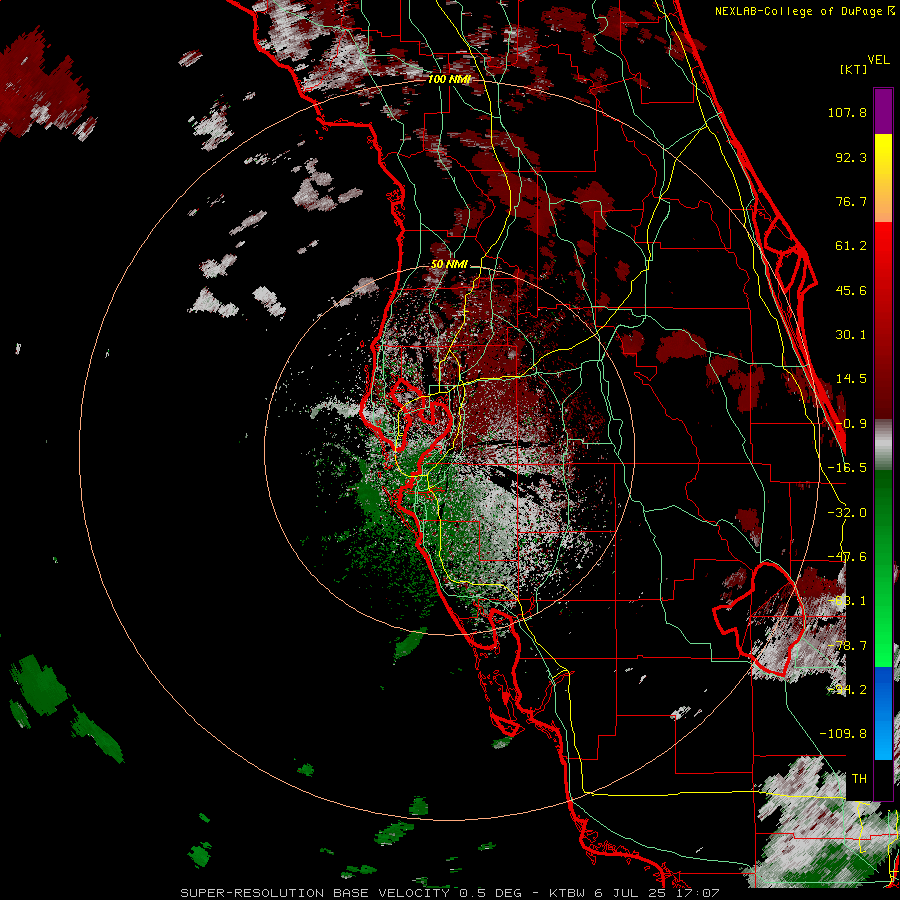The height and width of the screenshot is (900, 900).
Task: Click the -109.8 velocity scale value
Action: click(843, 734)
